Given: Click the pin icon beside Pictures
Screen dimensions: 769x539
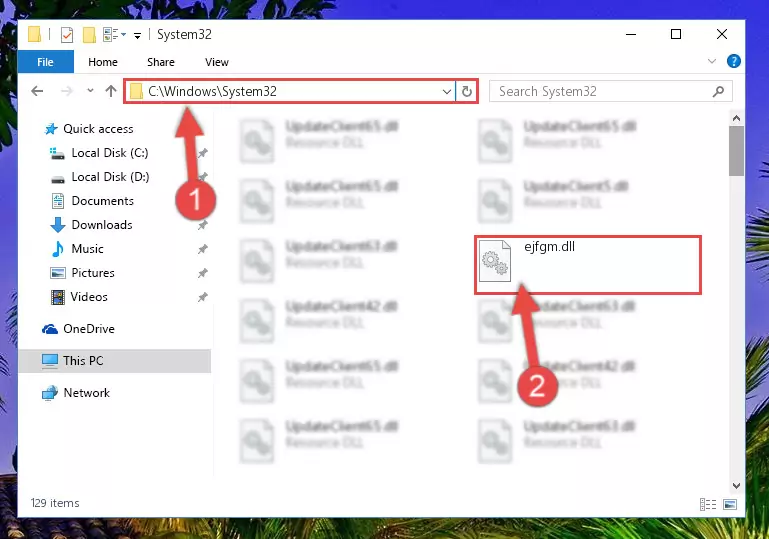Looking at the screenshot, I should click(203, 274).
